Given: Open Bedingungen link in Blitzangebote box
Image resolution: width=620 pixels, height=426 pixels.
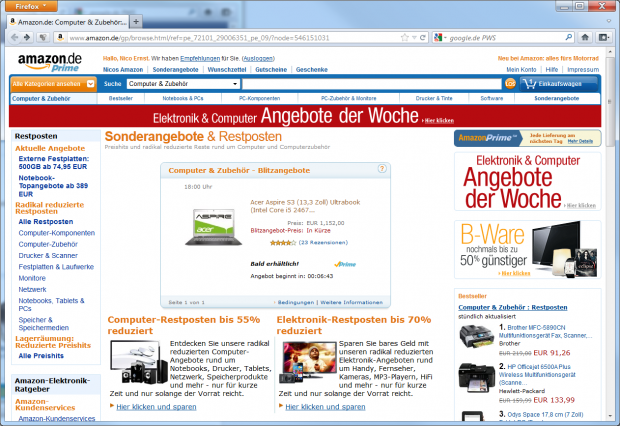Looking at the screenshot, I should click(296, 303).
